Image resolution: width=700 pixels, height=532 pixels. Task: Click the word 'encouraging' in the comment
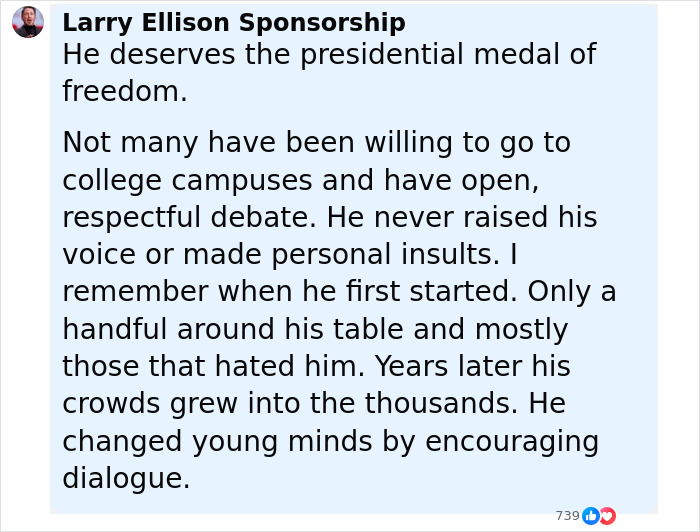tap(511, 441)
